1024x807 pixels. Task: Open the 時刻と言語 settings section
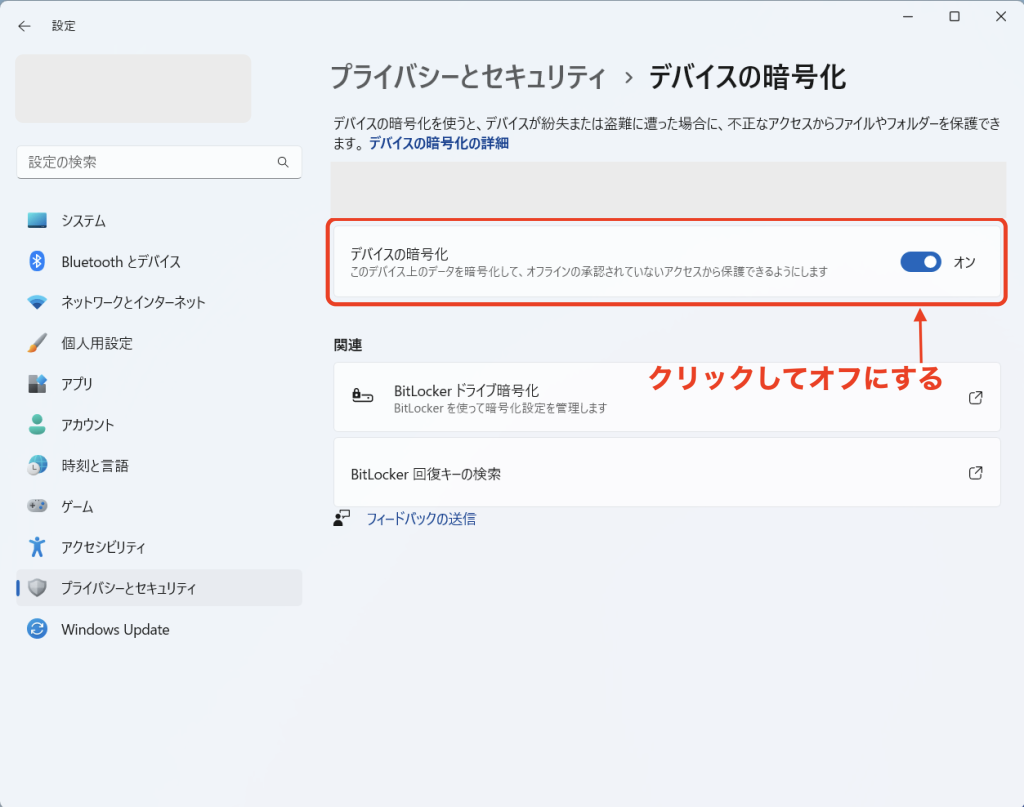coord(94,466)
